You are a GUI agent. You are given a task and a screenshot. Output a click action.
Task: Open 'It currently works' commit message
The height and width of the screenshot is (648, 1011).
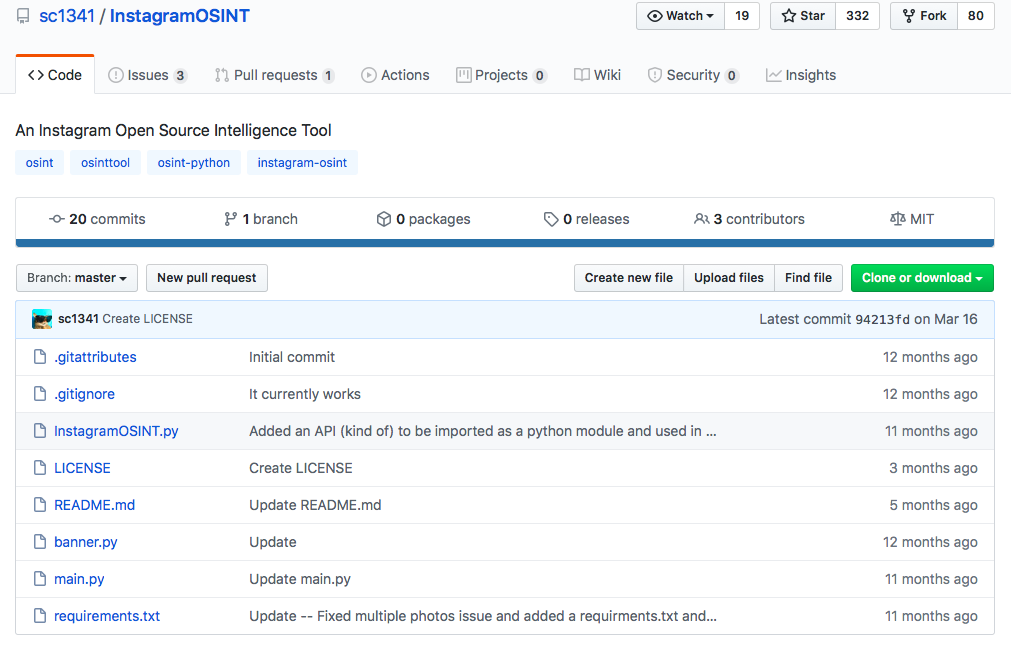tap(304, 394)
